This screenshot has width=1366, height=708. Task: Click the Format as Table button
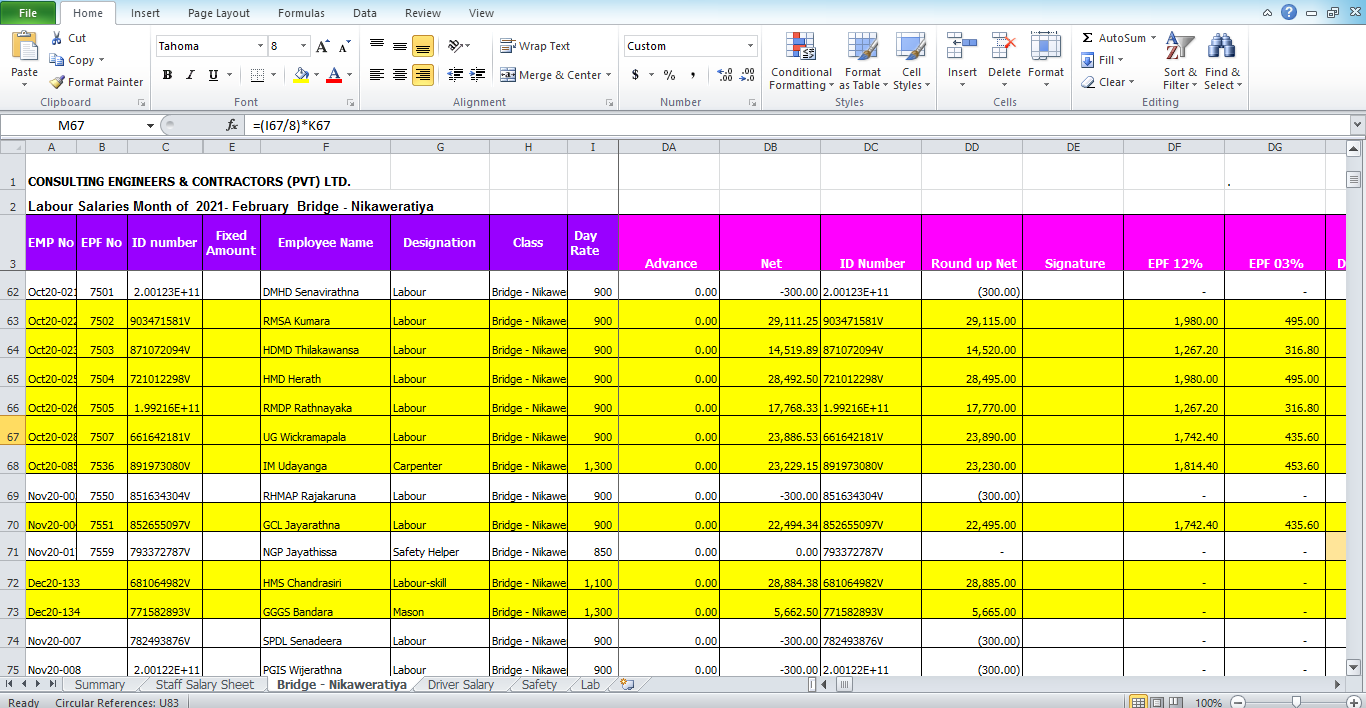coord(862,60)
